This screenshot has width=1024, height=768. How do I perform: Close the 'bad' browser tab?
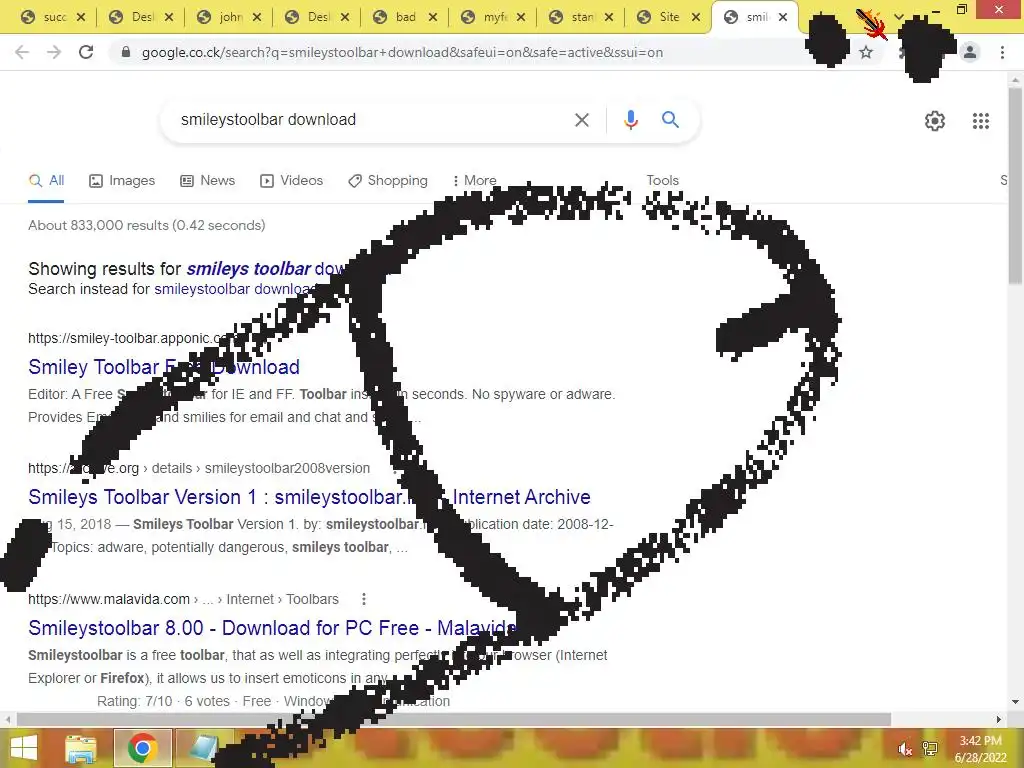[x=433, y=17]
